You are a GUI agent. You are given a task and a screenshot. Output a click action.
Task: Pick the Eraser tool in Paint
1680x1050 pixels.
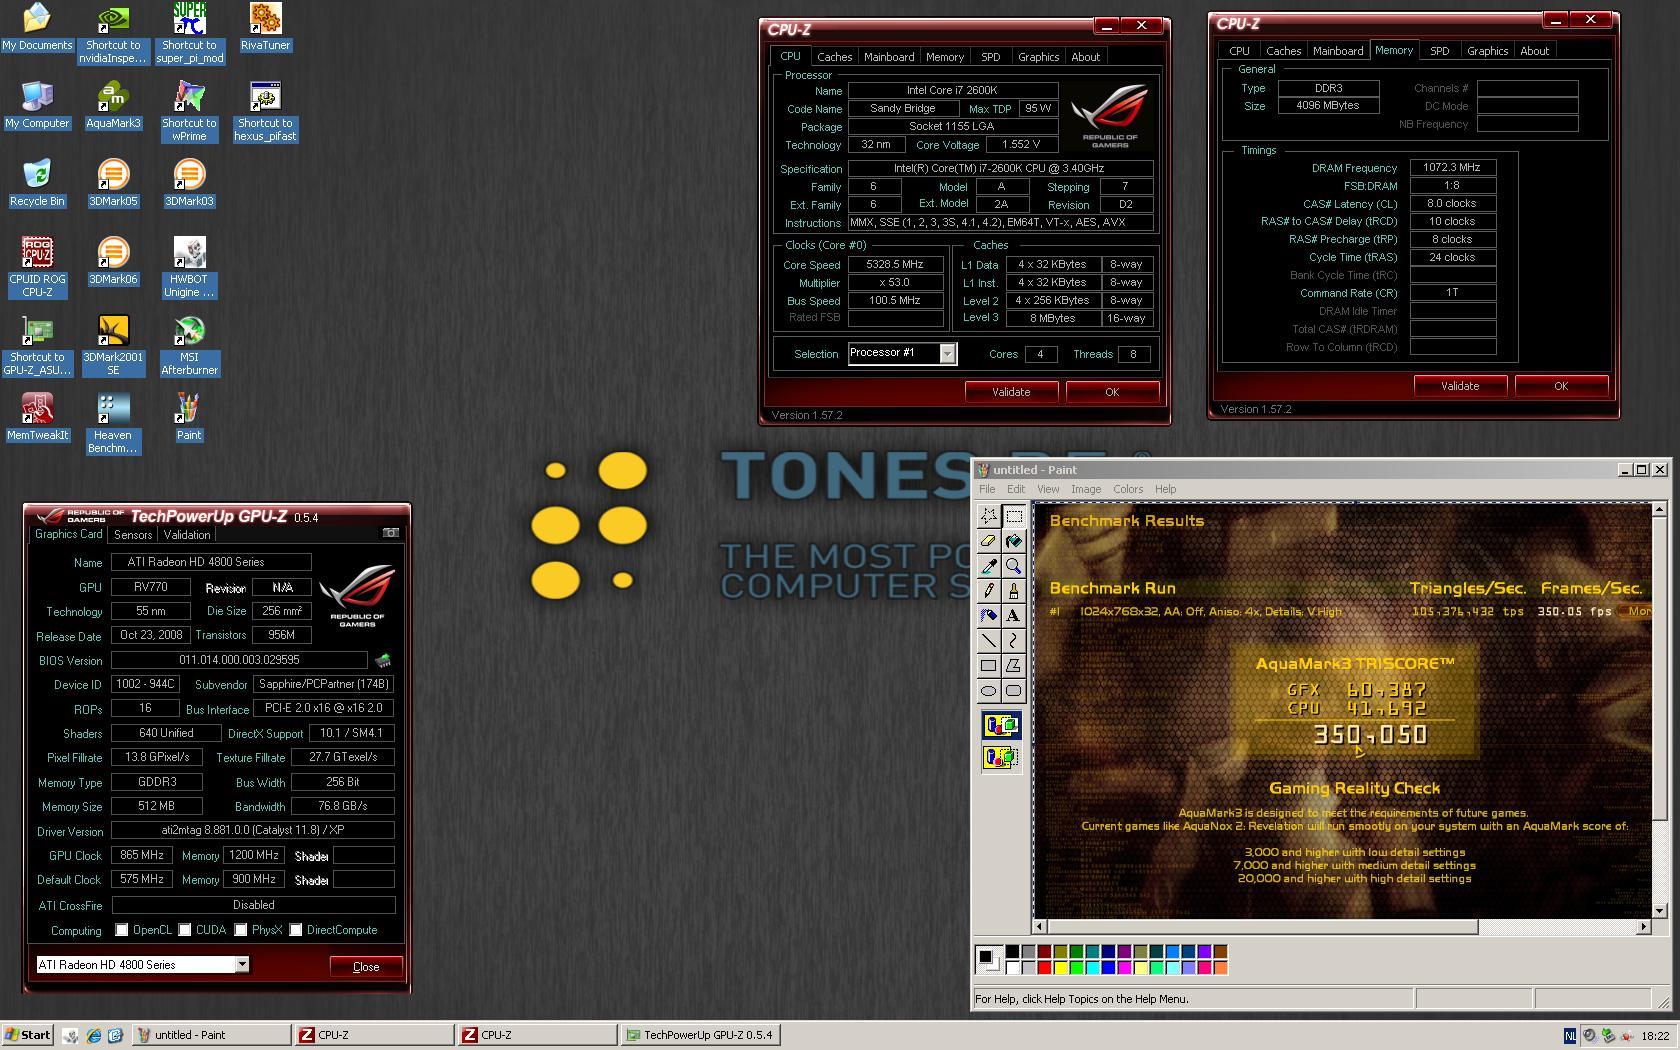pyautogui.click(x=988, y=541)
